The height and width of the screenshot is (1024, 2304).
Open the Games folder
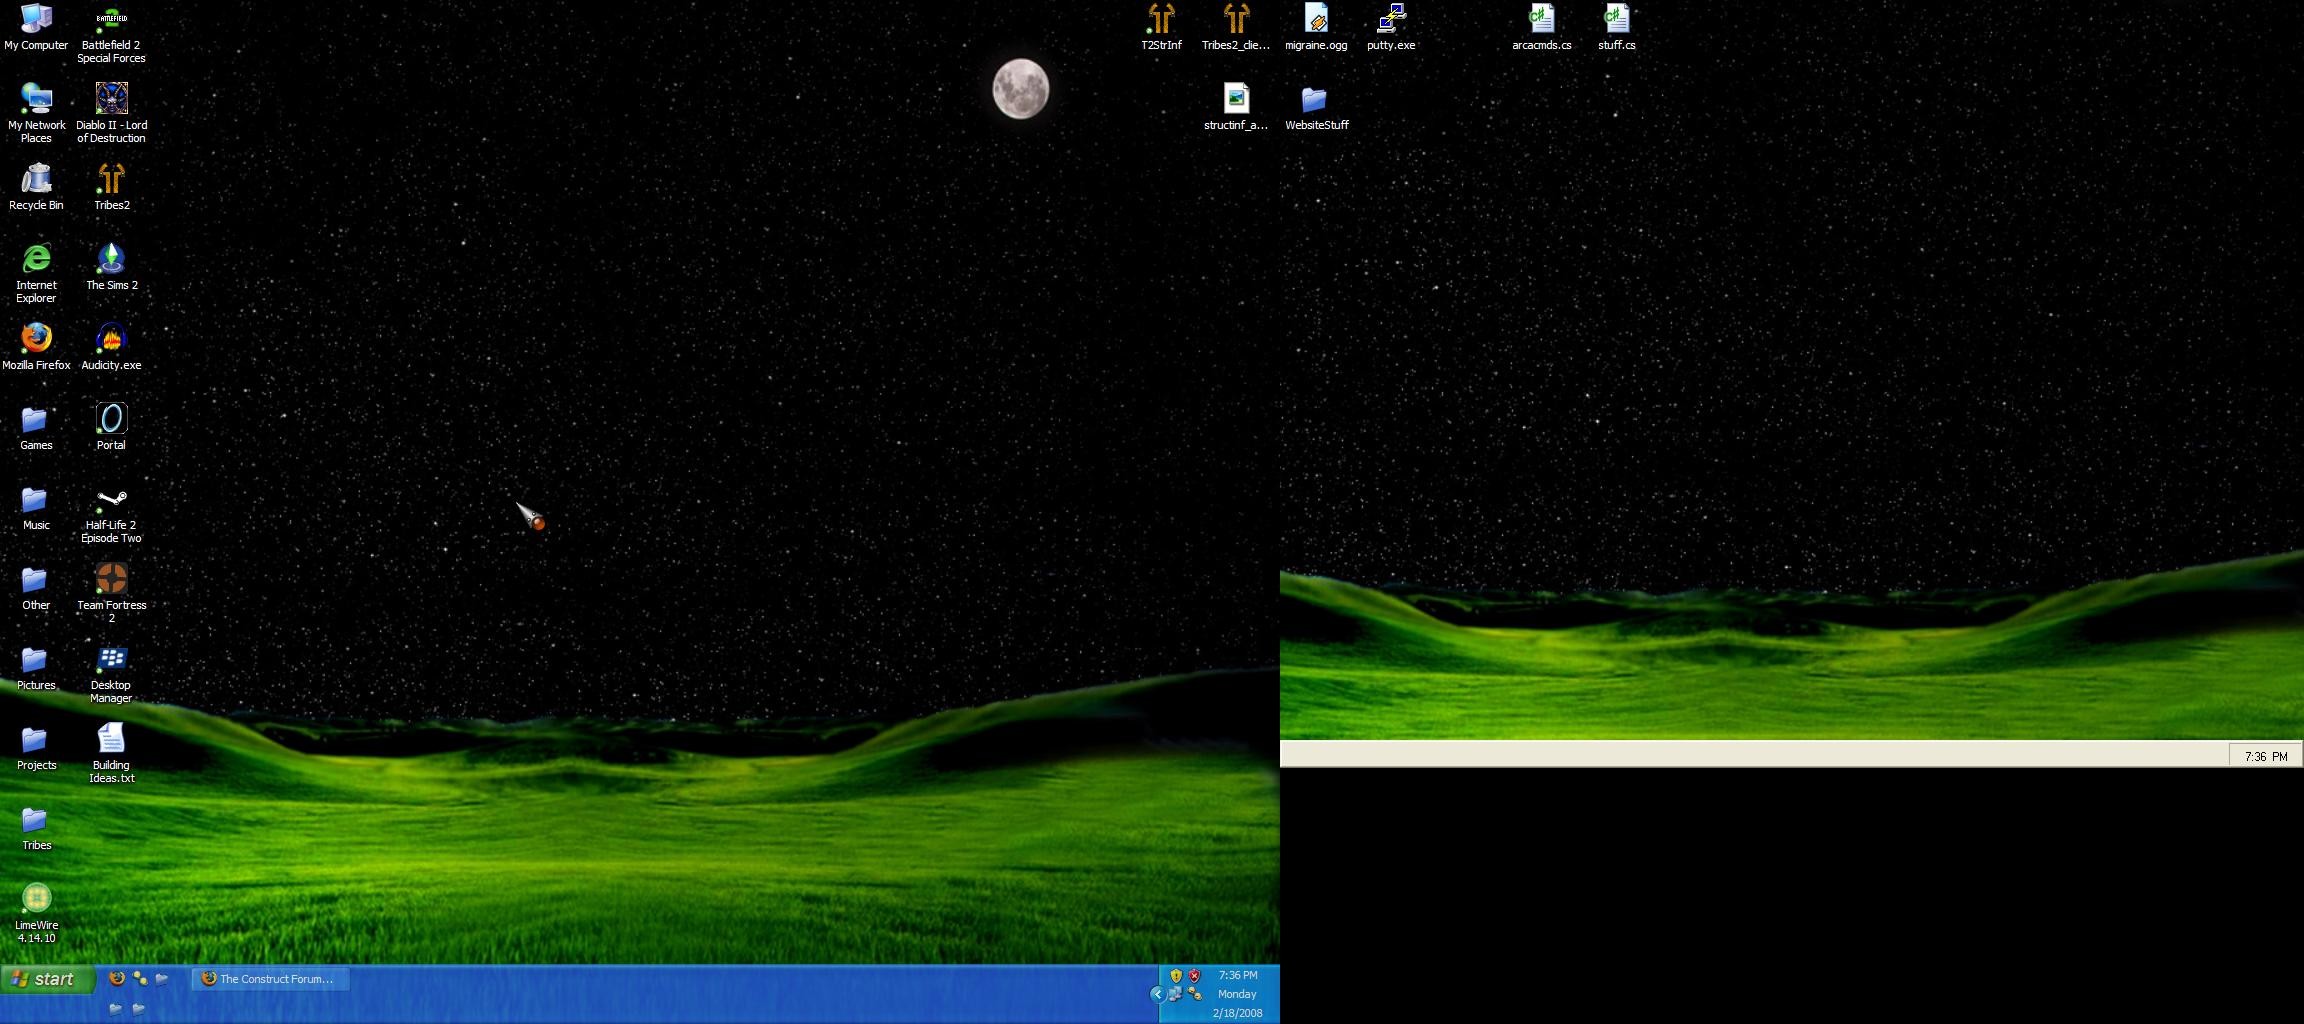36,427
